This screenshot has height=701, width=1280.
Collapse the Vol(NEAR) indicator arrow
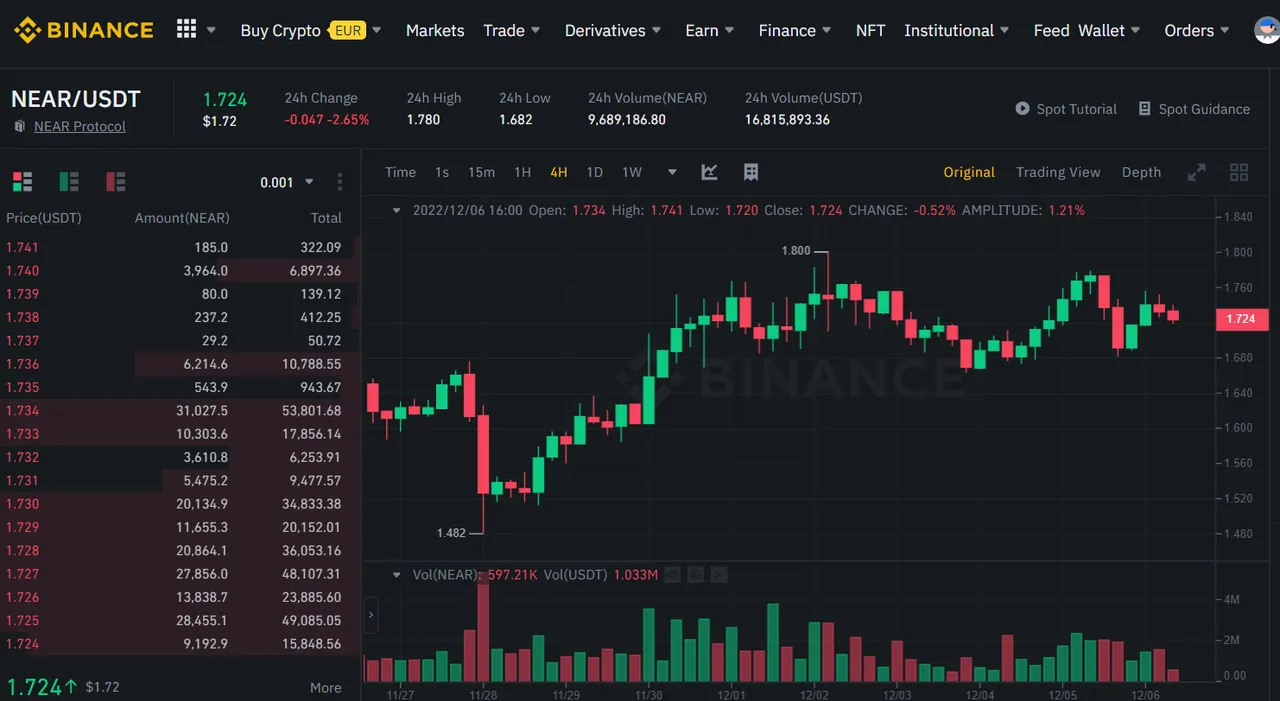click(x=397, y=575)
